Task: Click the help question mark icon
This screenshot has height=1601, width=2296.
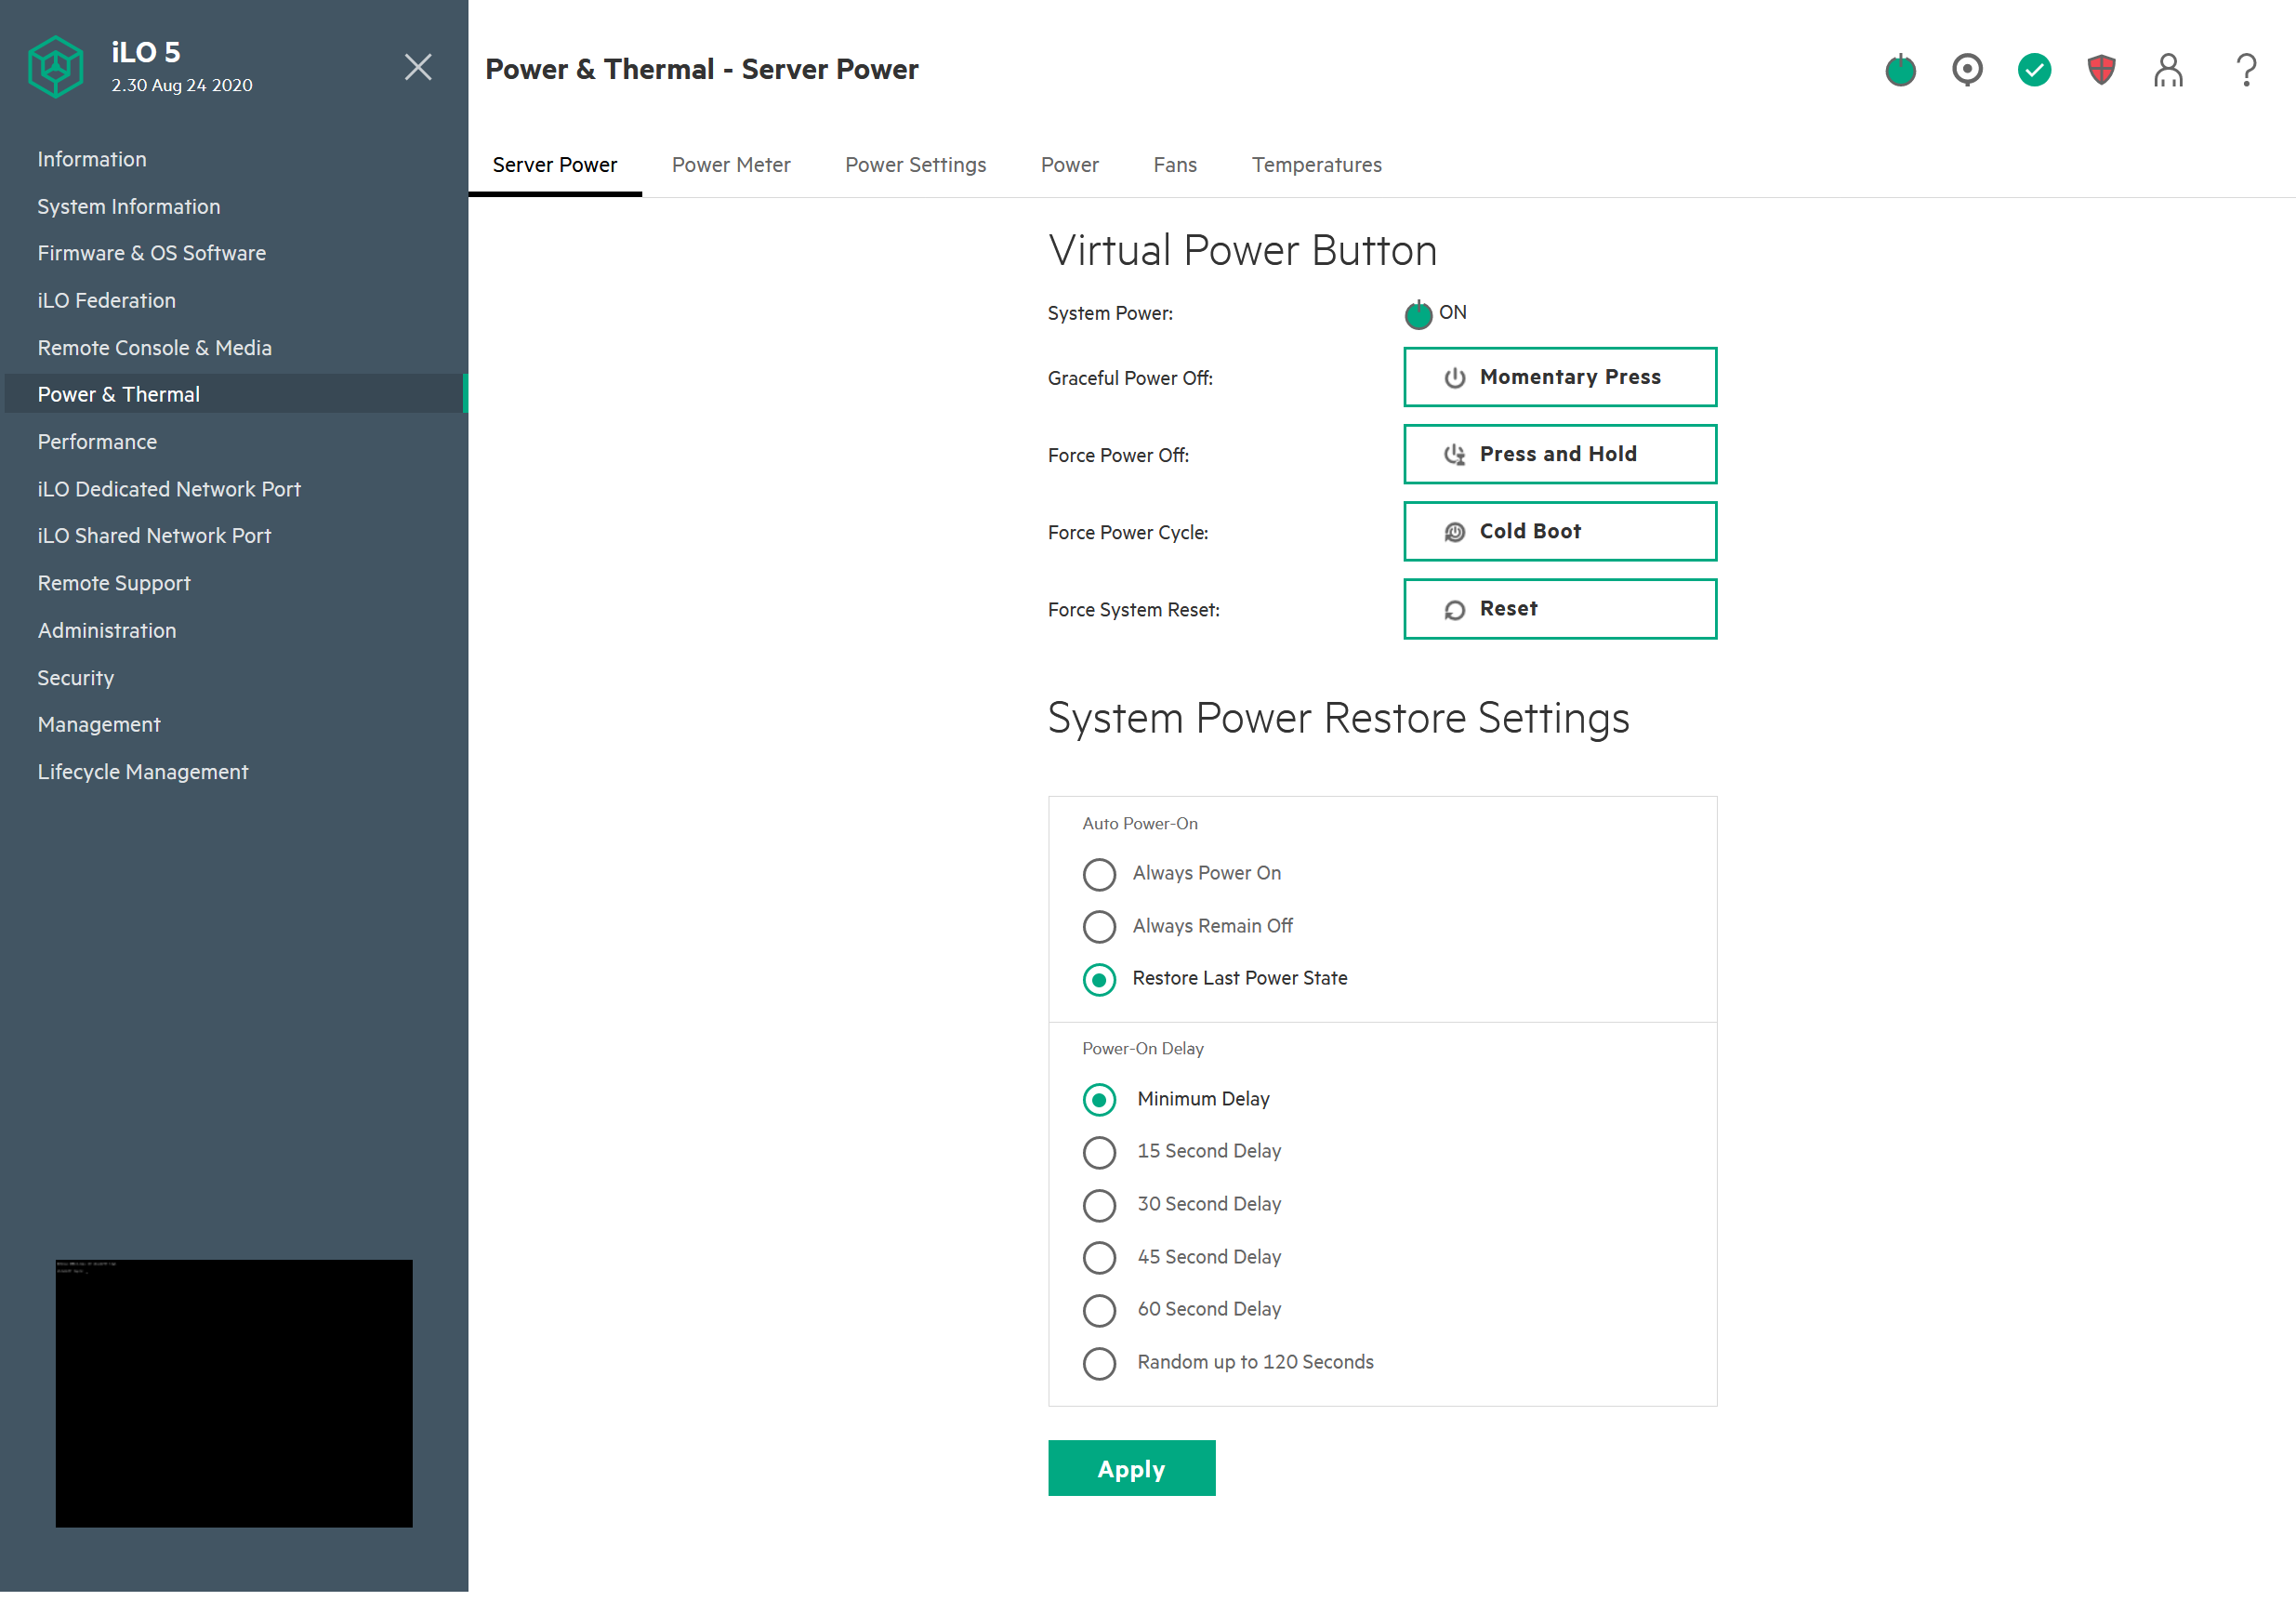Action: click(x=2246, y=70)
